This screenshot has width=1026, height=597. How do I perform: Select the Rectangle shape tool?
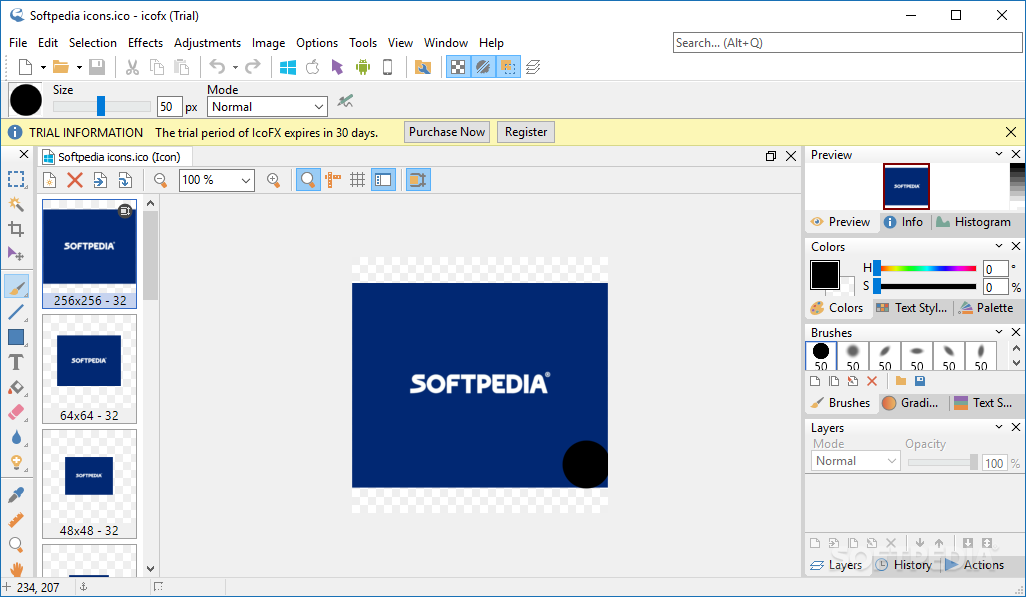point(16,337)
